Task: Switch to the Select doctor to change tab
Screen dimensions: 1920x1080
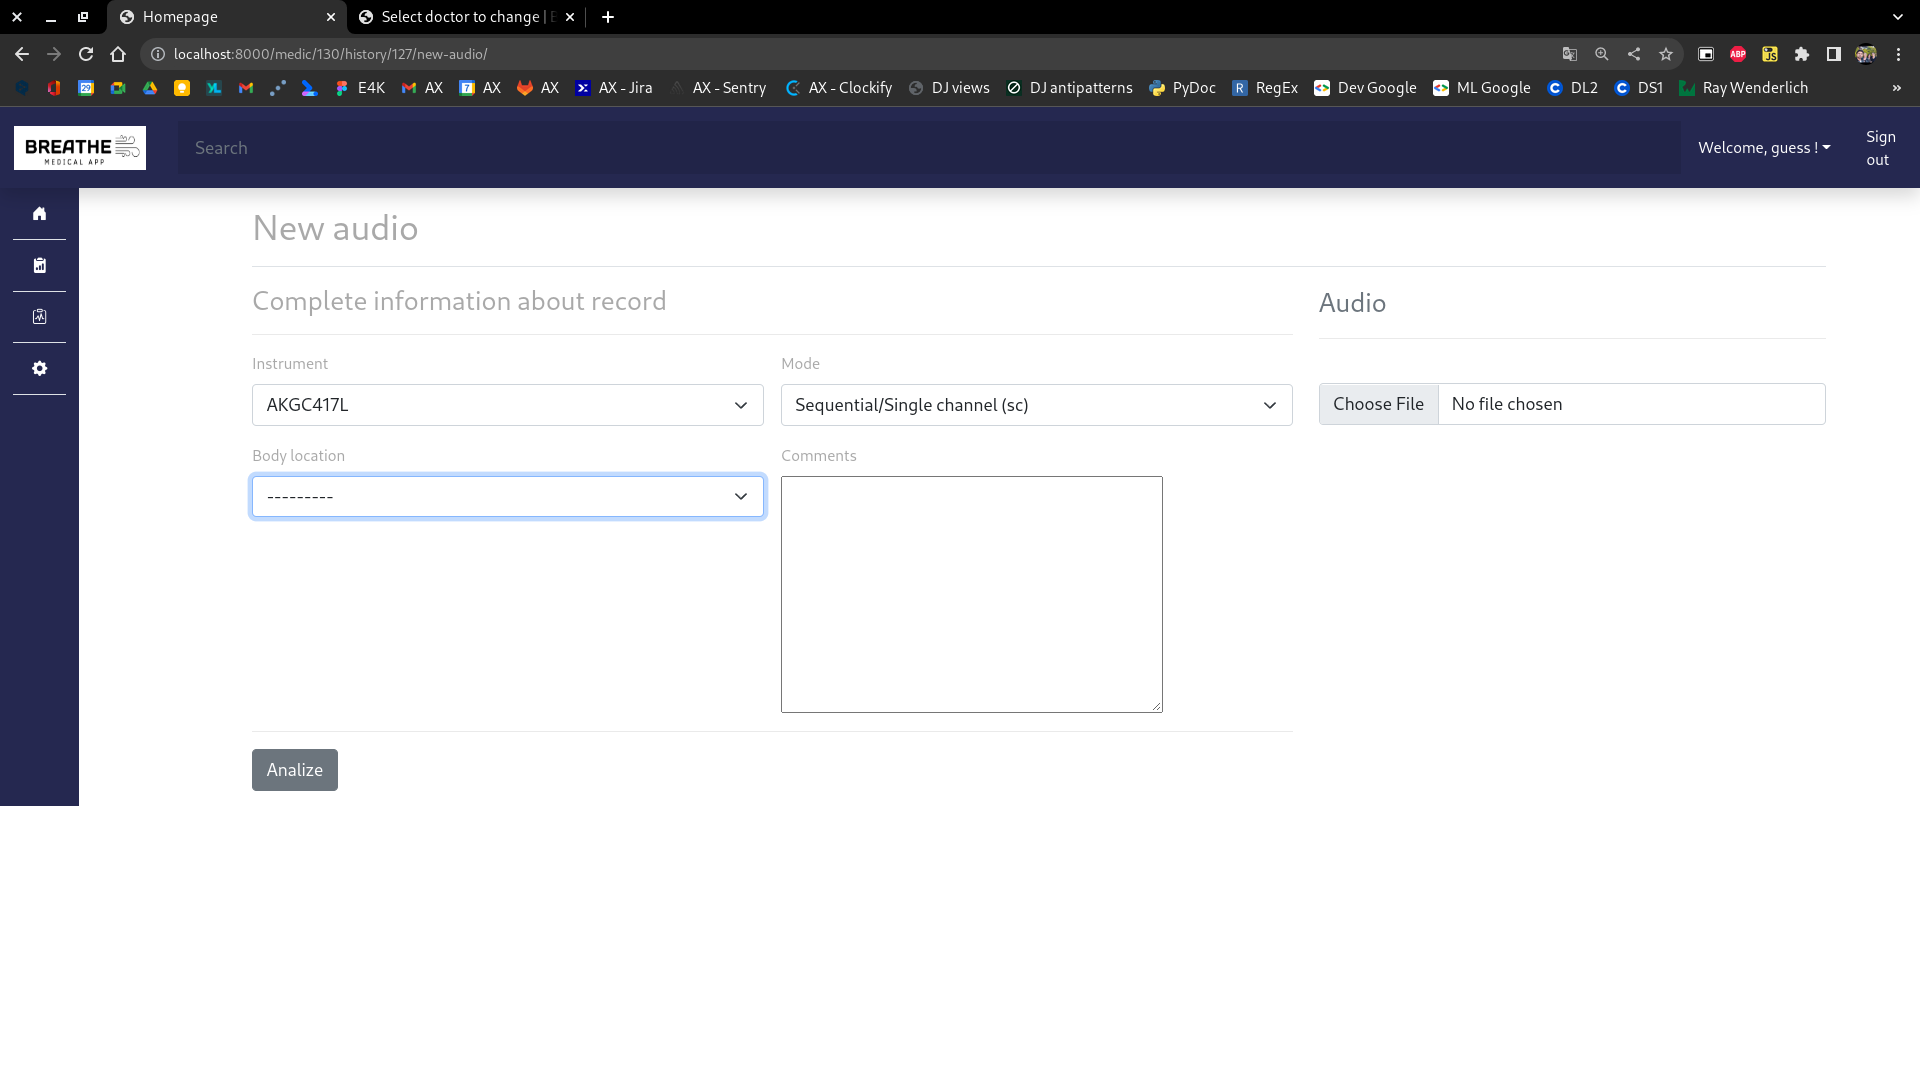Action: pos(460,17)
